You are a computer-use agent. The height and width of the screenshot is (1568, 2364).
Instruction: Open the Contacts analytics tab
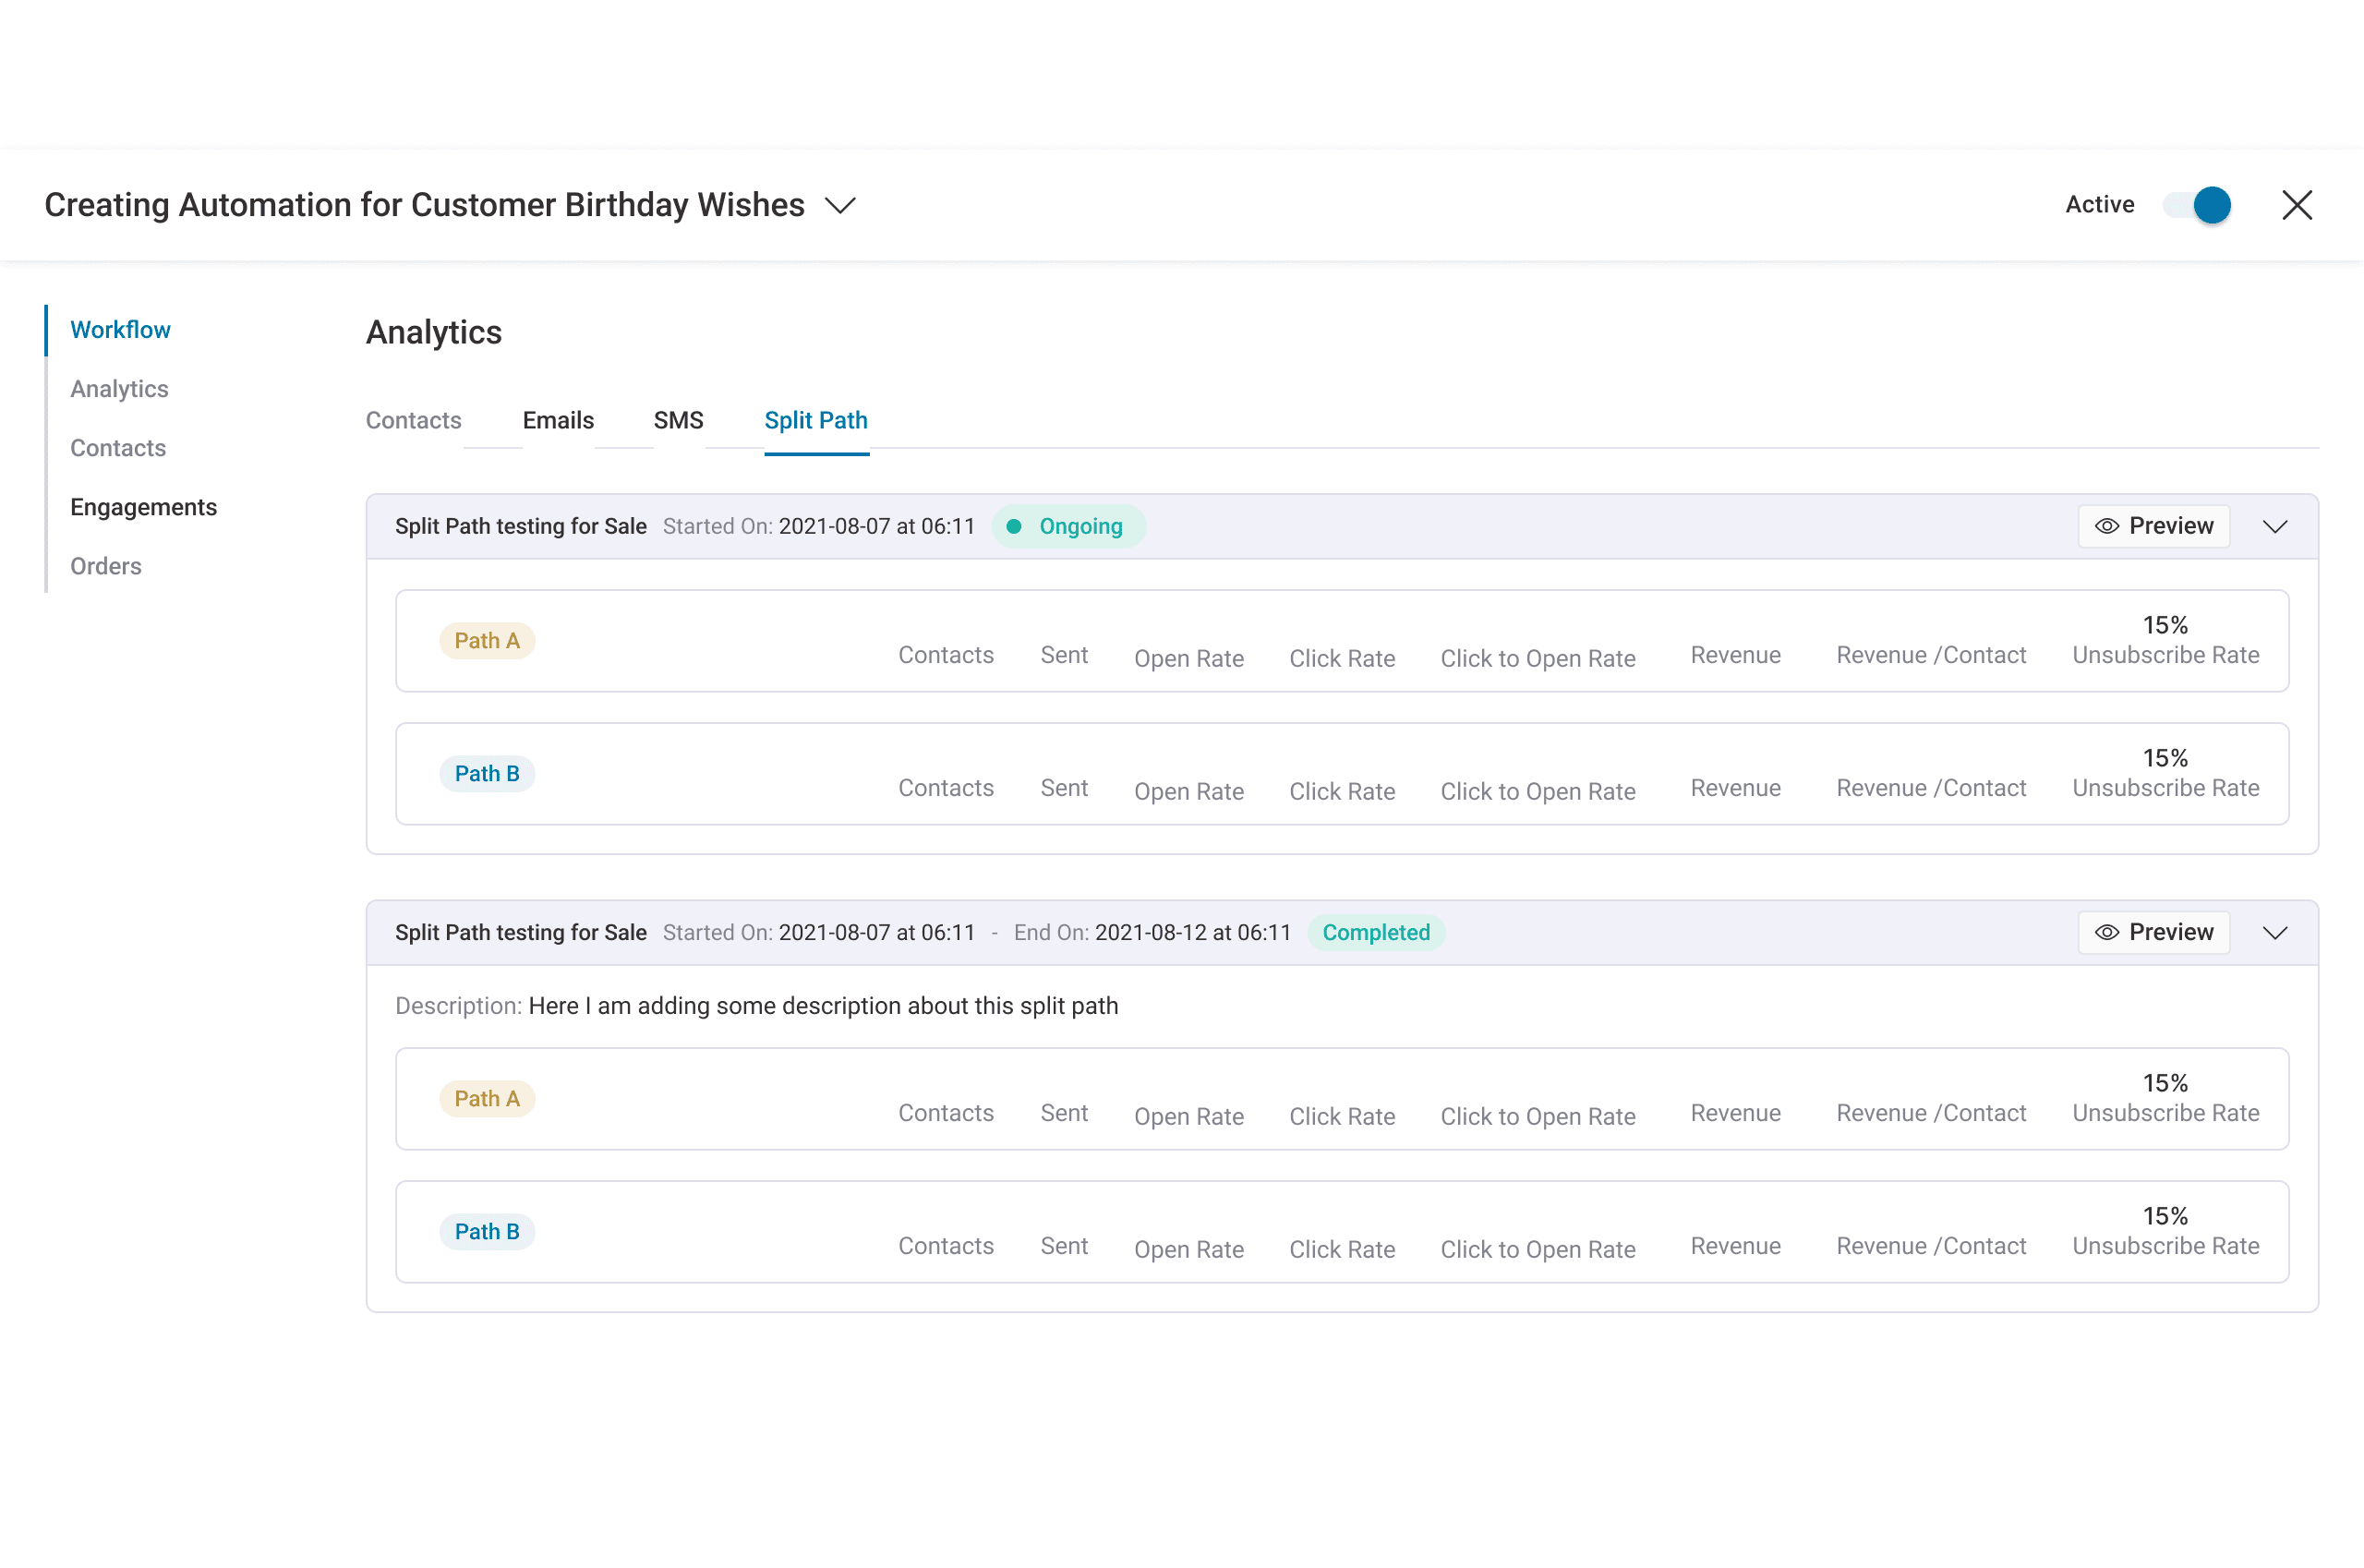tap(413, 420)
